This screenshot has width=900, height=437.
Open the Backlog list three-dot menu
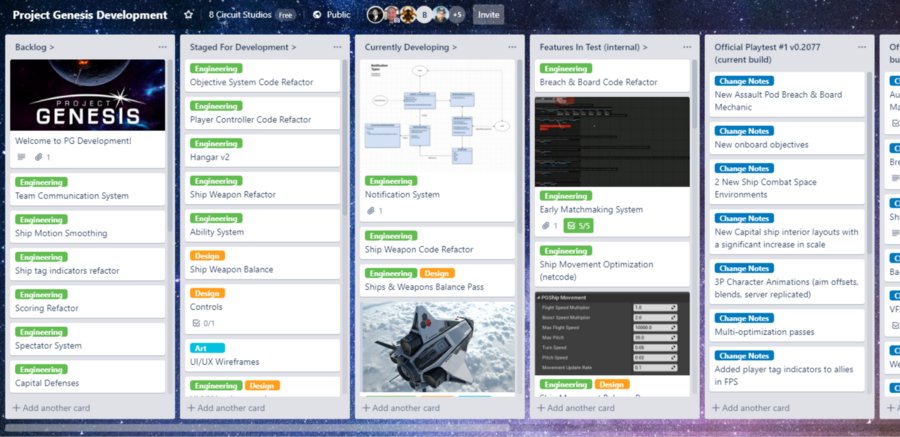point(162,47)
